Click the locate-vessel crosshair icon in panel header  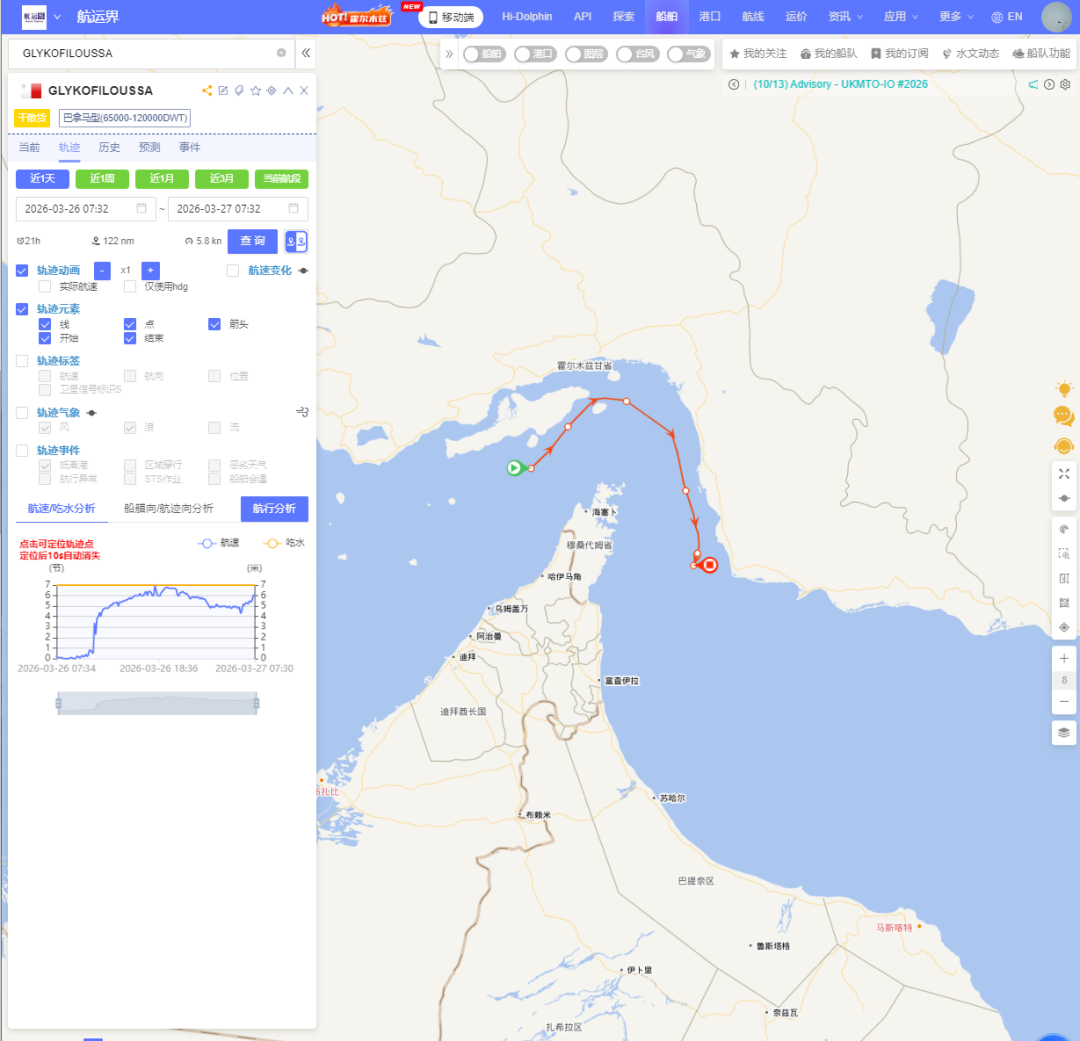(x=271, y=91)
